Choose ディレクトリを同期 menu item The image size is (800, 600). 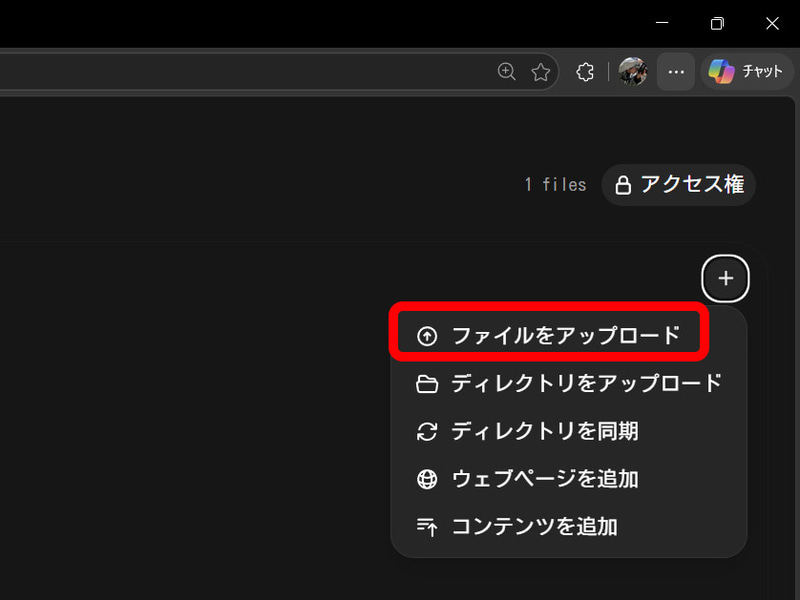point(569,431)
